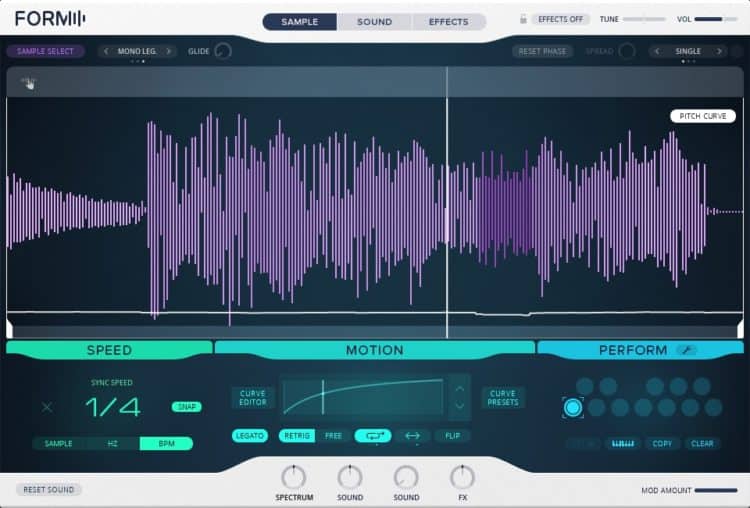Enable the loop playback icon
Viewport: 750px width, 508px height.
click(373, 436)
